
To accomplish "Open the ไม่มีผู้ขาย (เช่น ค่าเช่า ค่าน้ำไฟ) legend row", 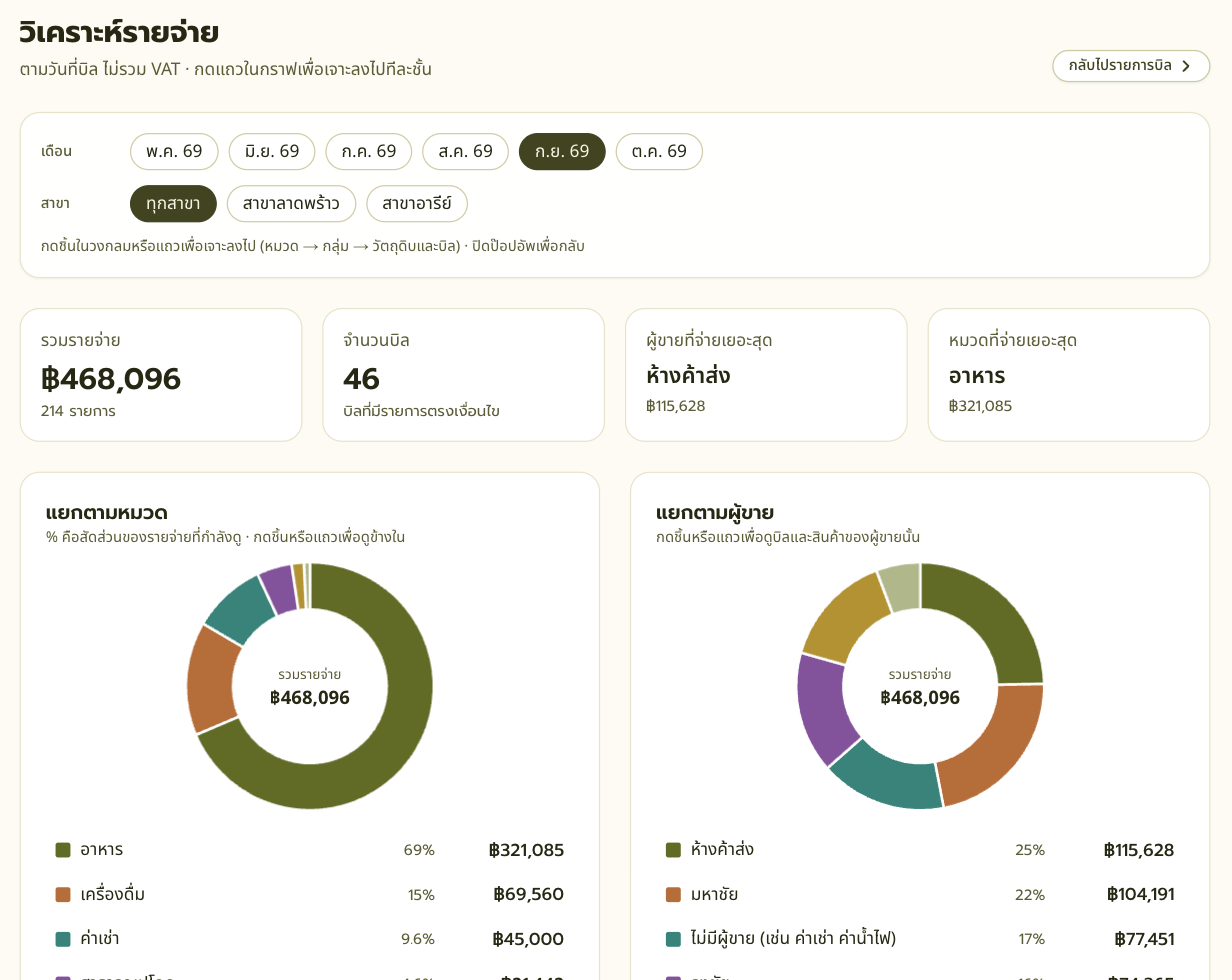I will tap(920, 939).
